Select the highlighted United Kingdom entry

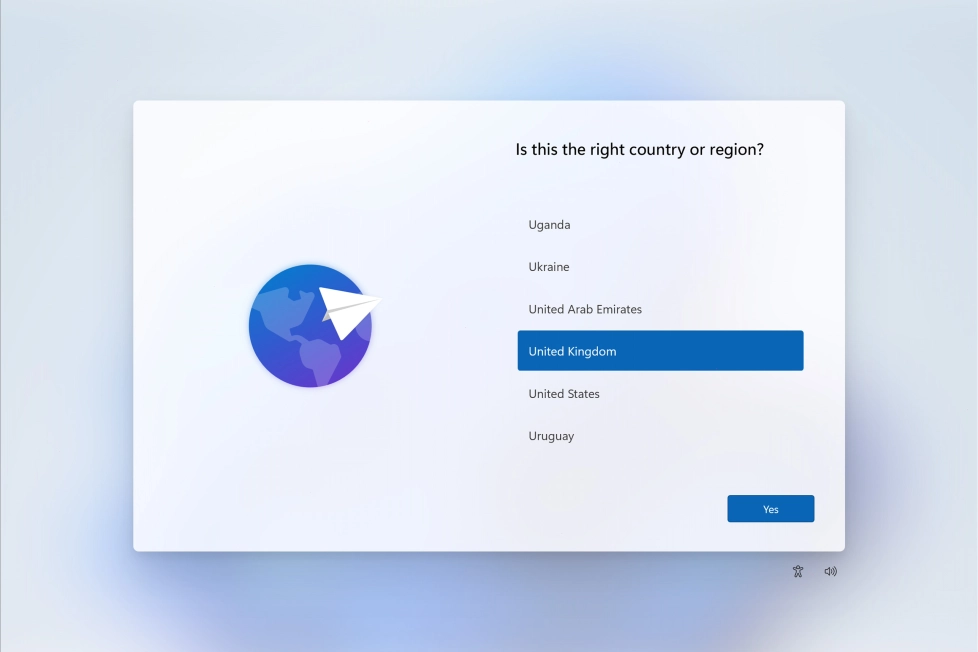pos(660,351)
